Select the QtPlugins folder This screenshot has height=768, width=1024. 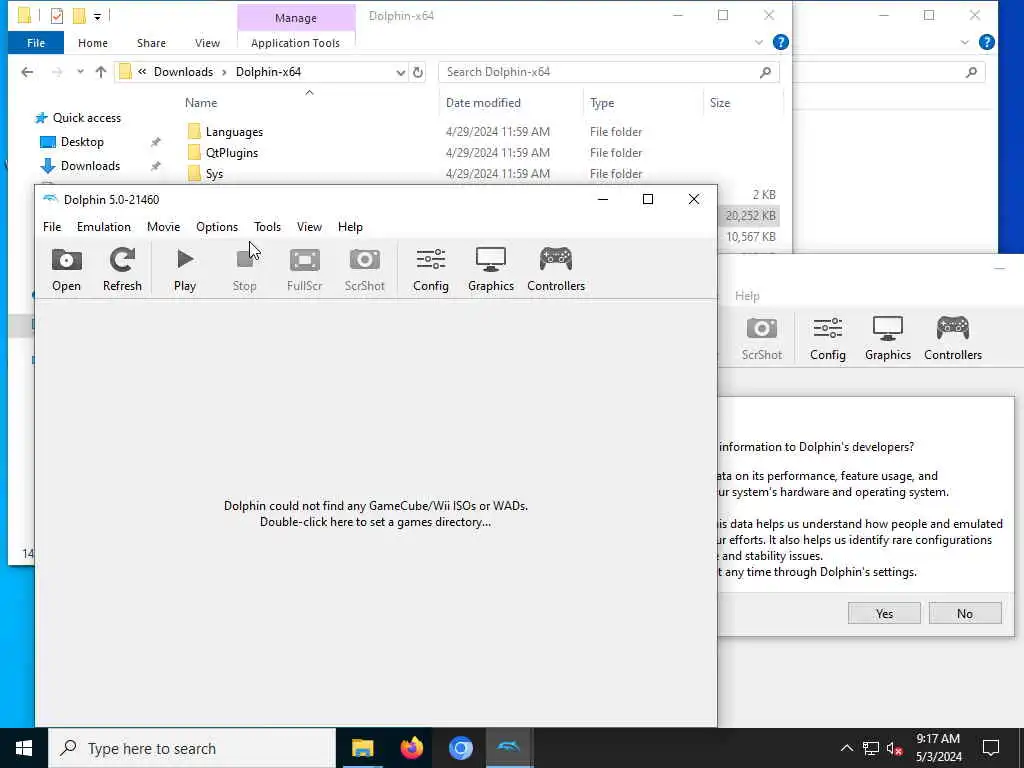[232, 153]
